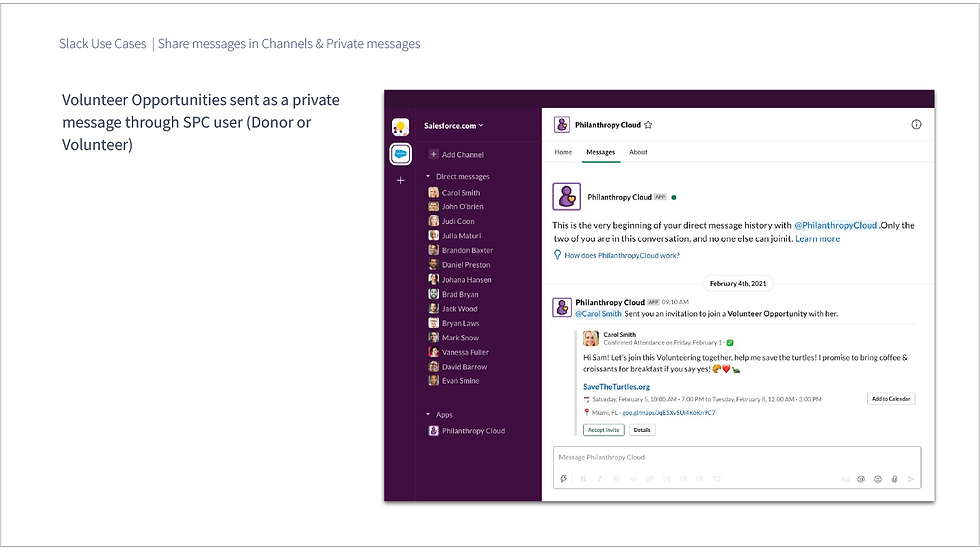Click the Add Channel label
980x550 pixels.
tap(462, 154)
